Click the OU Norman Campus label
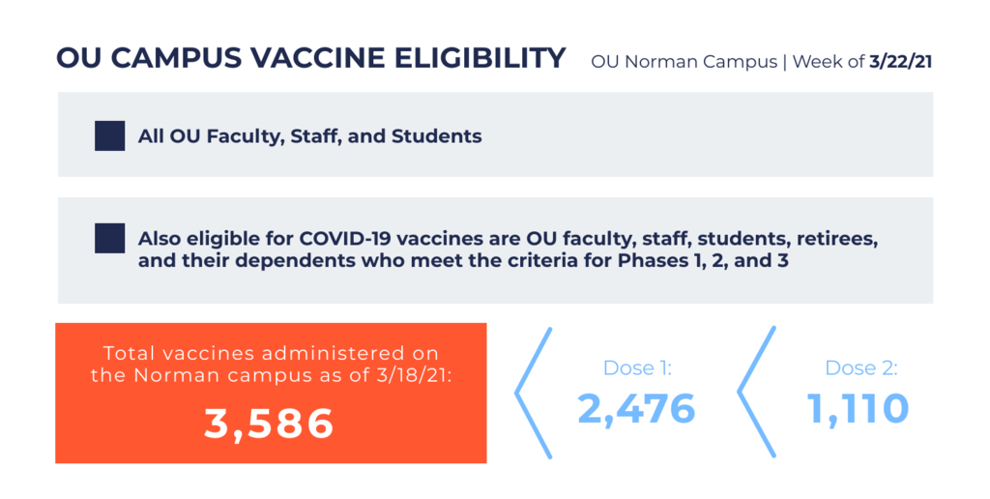This screenshot has height=499, width=990. (684, 62)
